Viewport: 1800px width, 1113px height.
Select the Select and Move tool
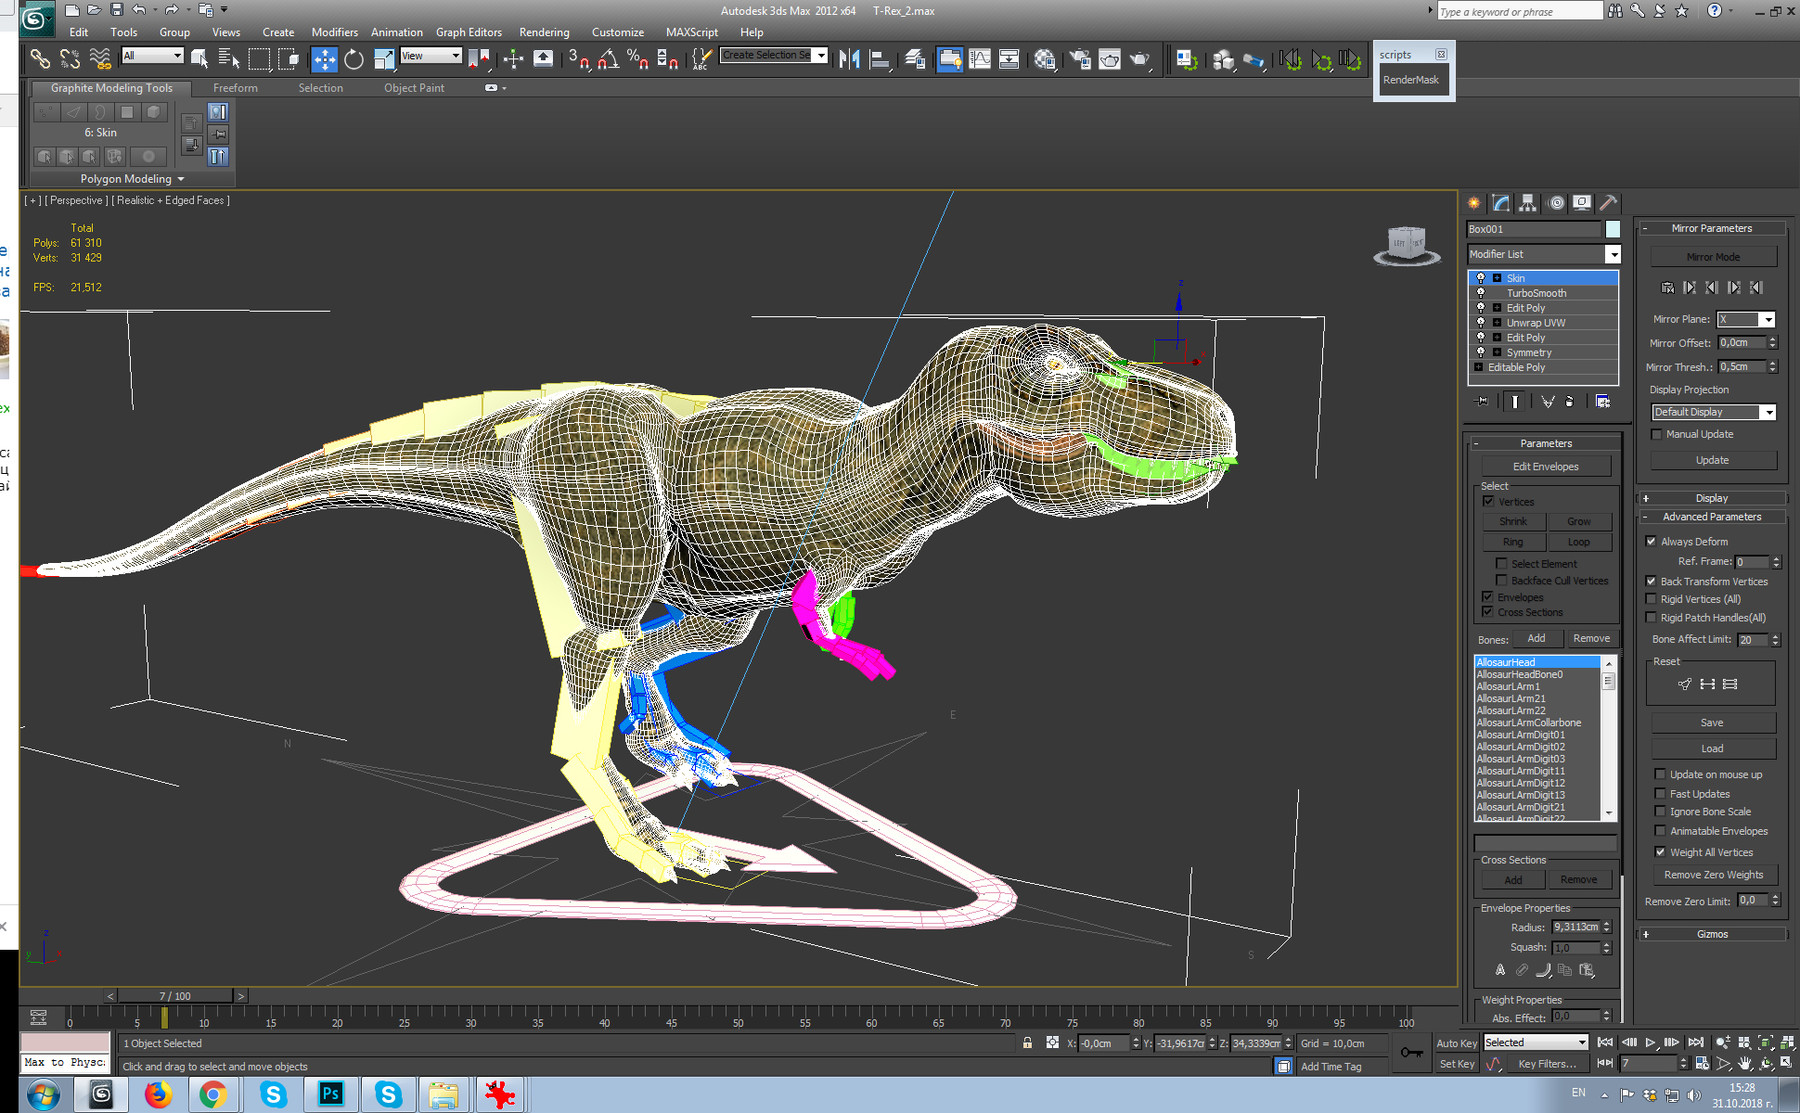click(325, 59)
